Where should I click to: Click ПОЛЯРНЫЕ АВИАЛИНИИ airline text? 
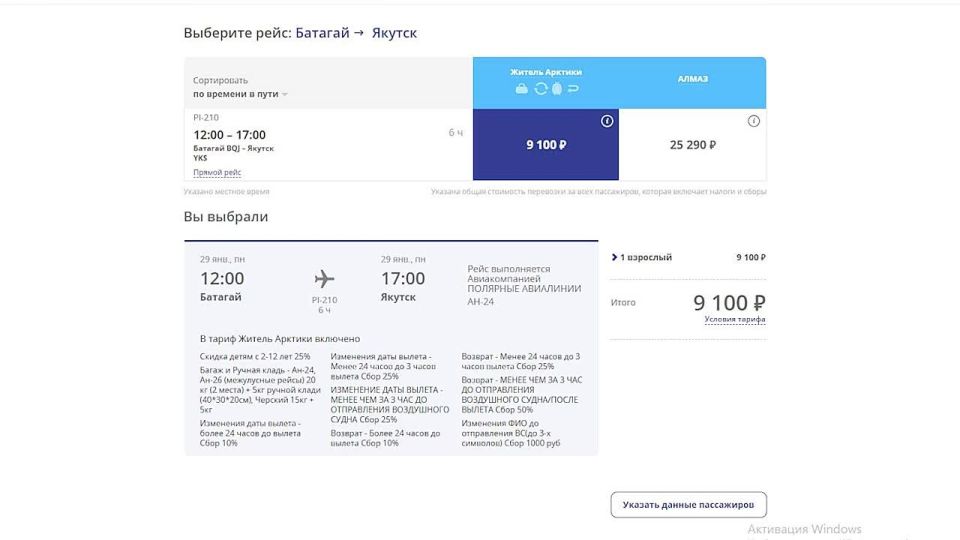524,288
